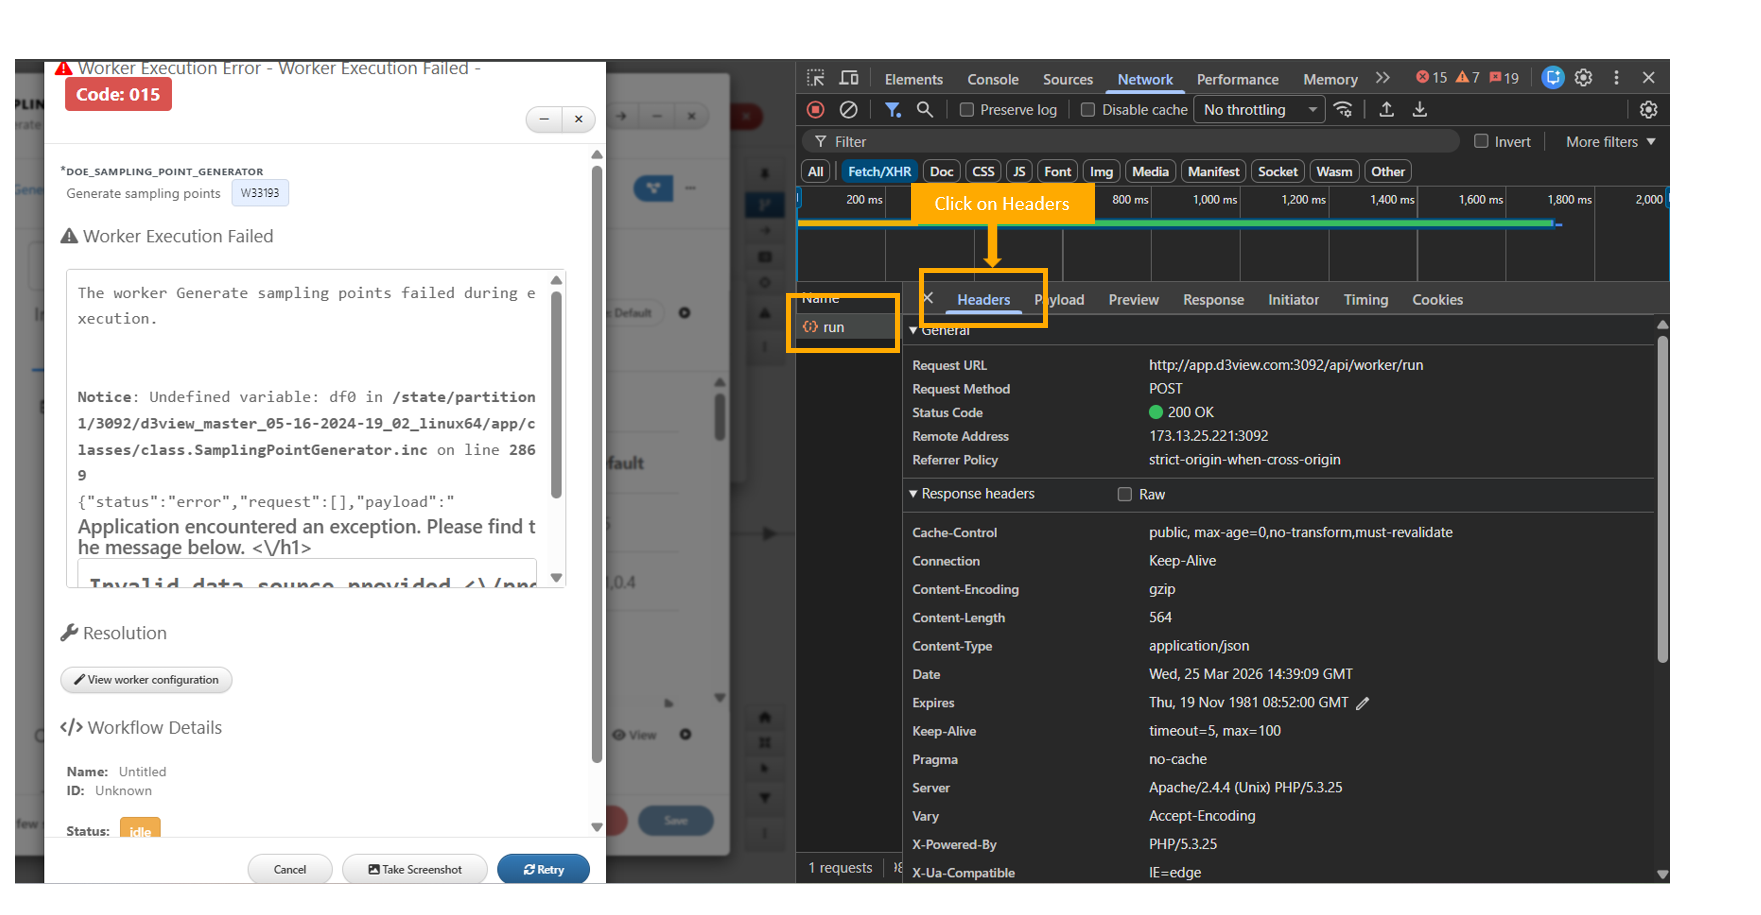Open the Console panel tab

[992, 80]
